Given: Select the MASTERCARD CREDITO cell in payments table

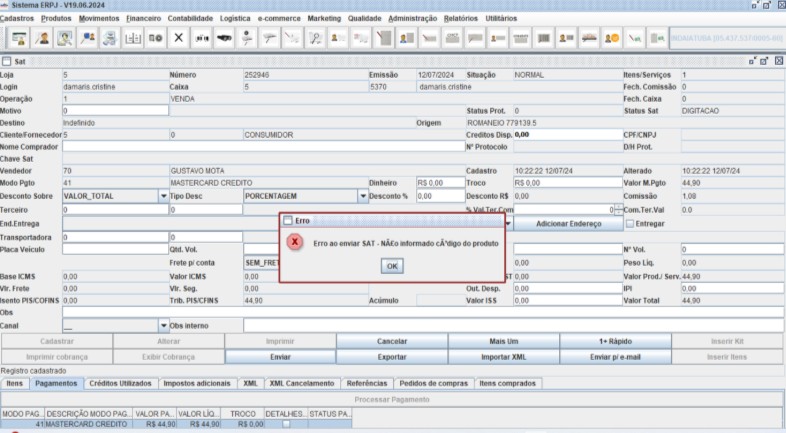Looking at the screenshot, I should [88, 424].
